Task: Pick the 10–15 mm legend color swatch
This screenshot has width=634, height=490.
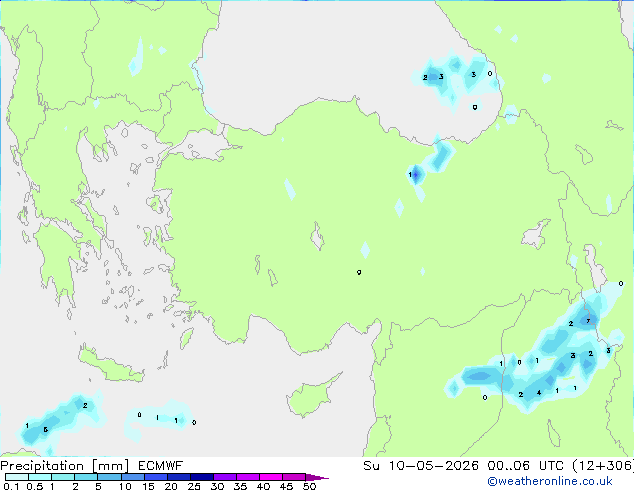Action: click(133, 477)
